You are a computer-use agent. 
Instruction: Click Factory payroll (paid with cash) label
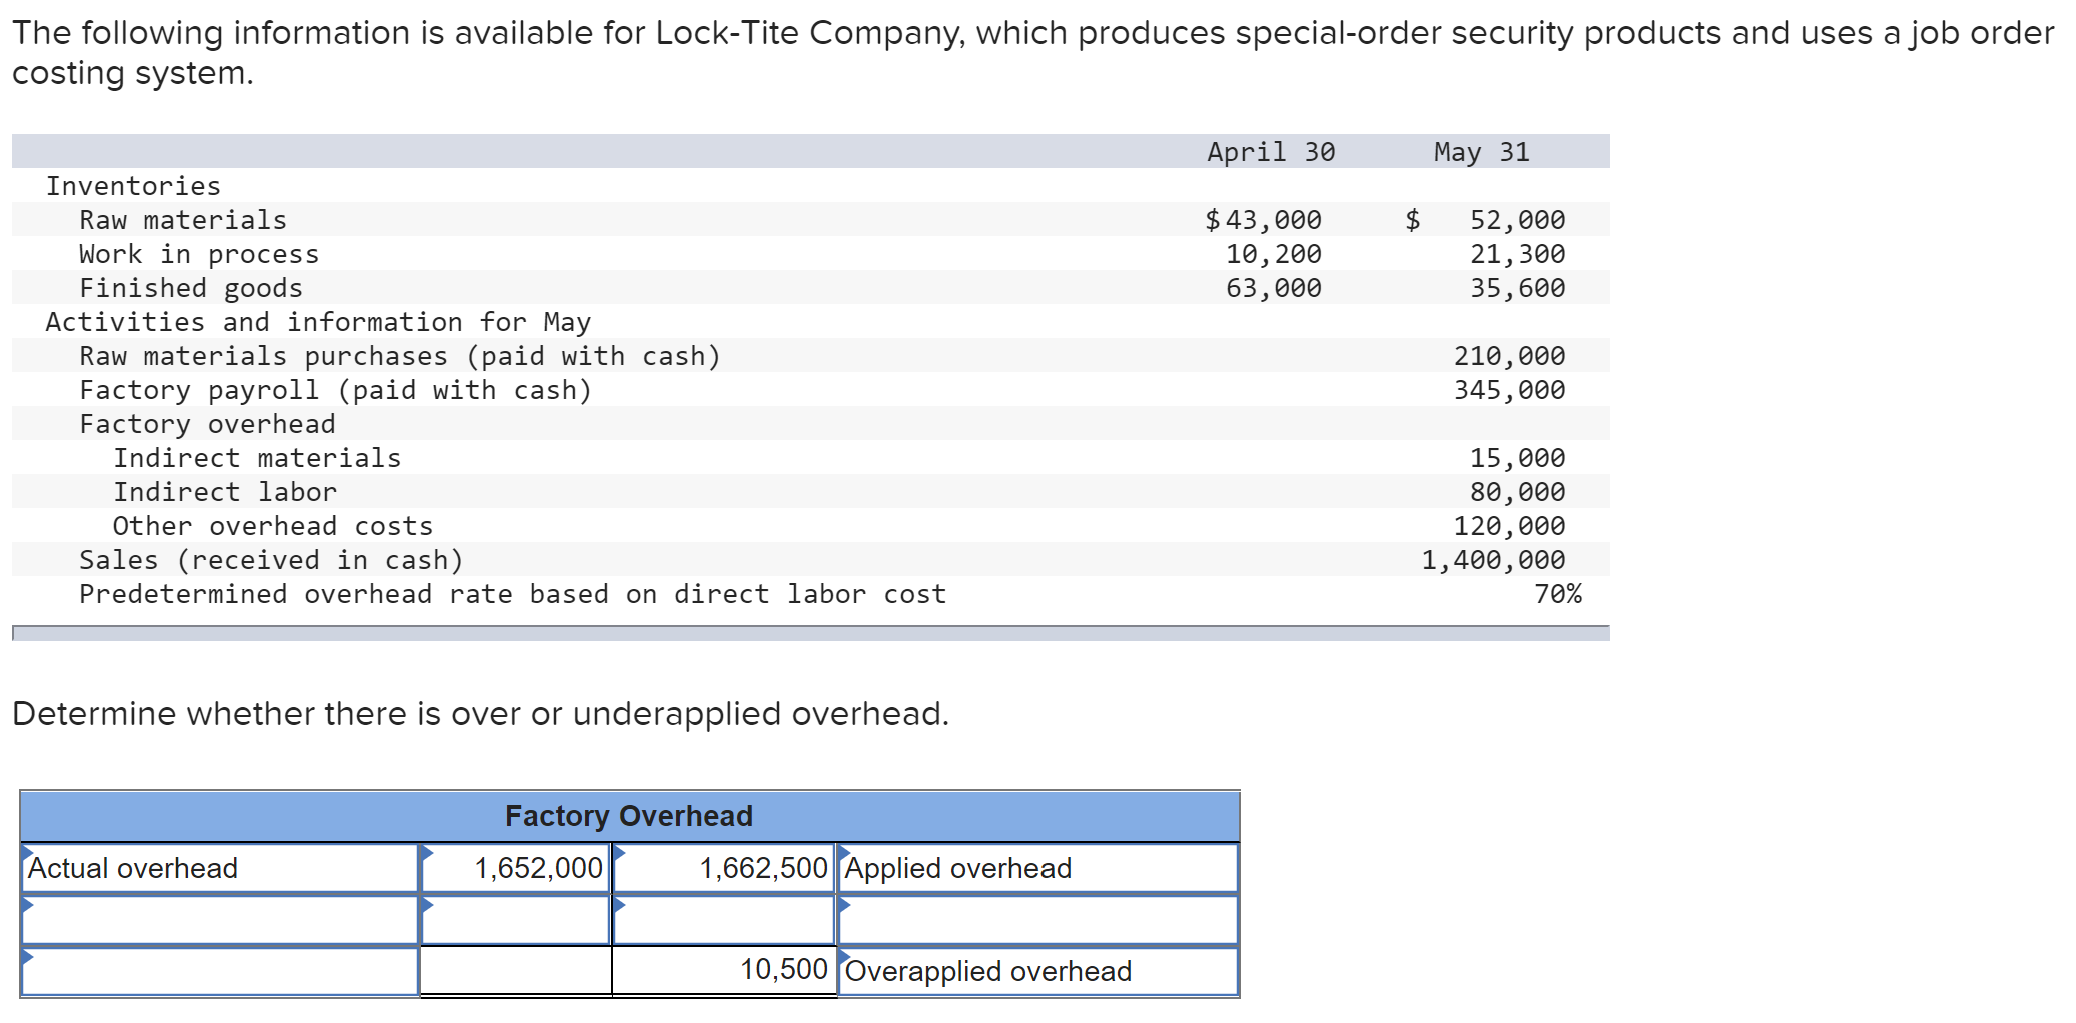[x=336, y=390]
